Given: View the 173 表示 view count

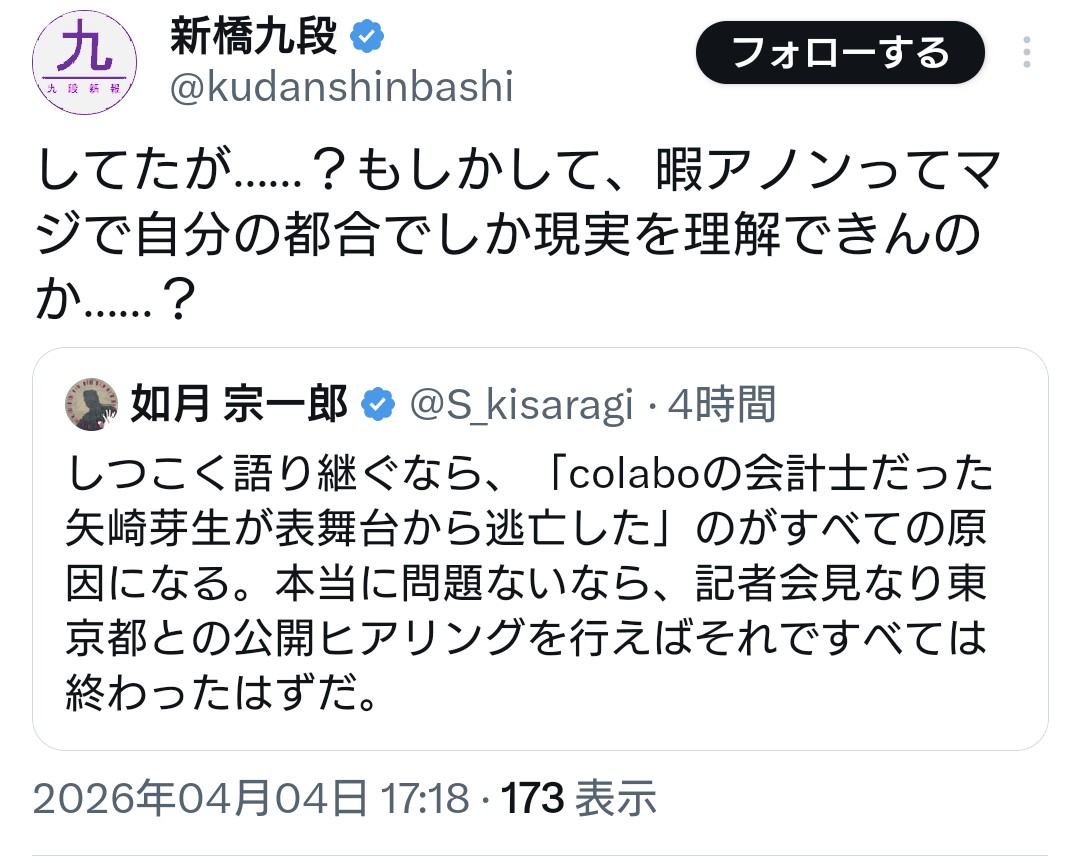Looking at the screenshot, I should click(x=578, y=798).
